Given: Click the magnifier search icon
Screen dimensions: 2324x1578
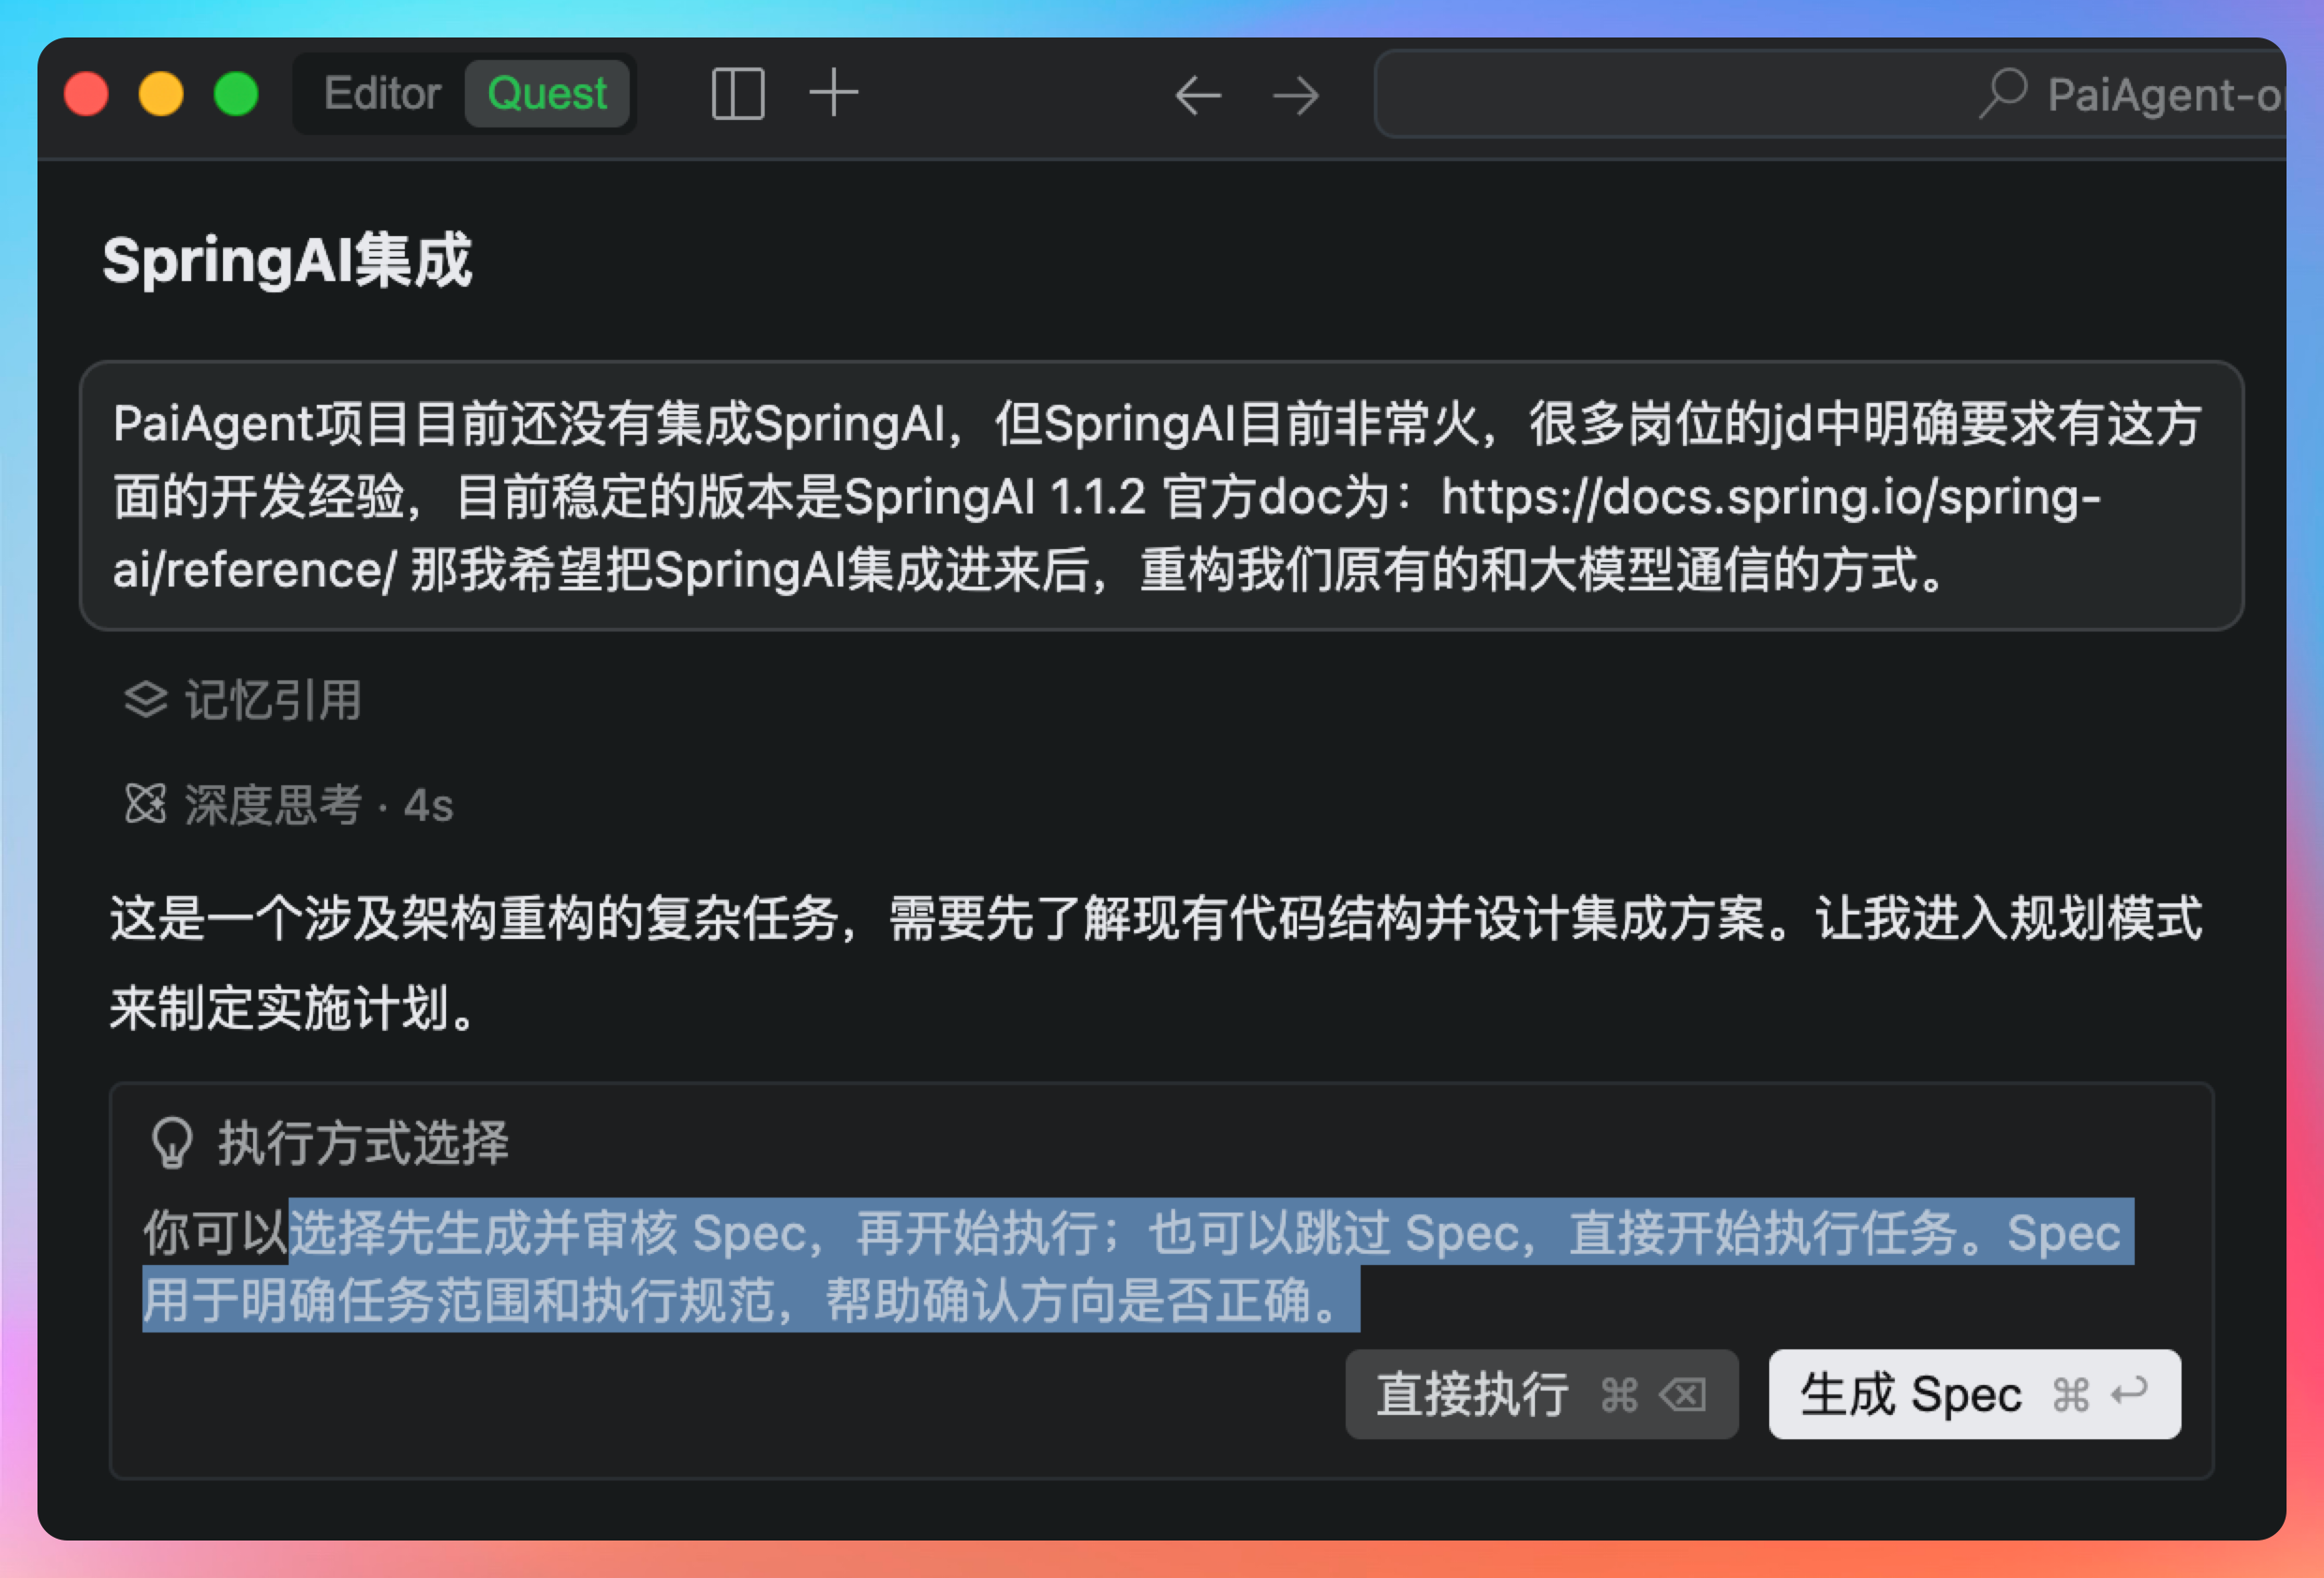Looking at the screenshot, I should (2003, 94).
